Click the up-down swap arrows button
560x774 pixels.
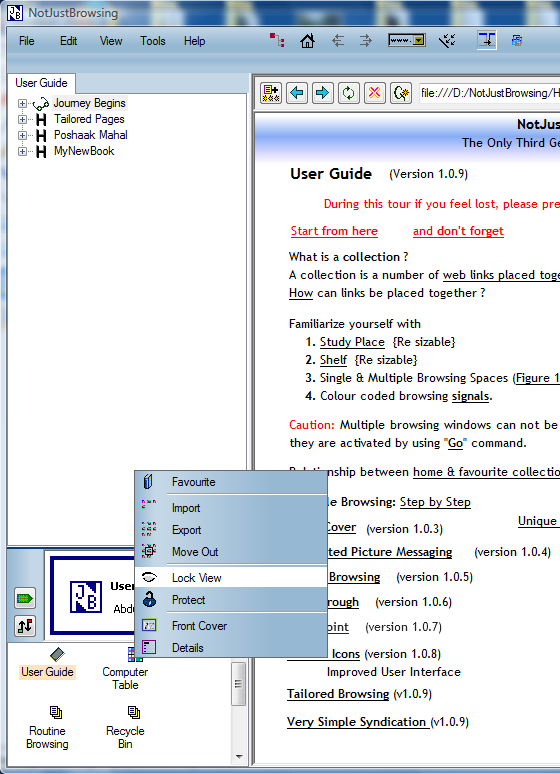click(x=25, y=626)
